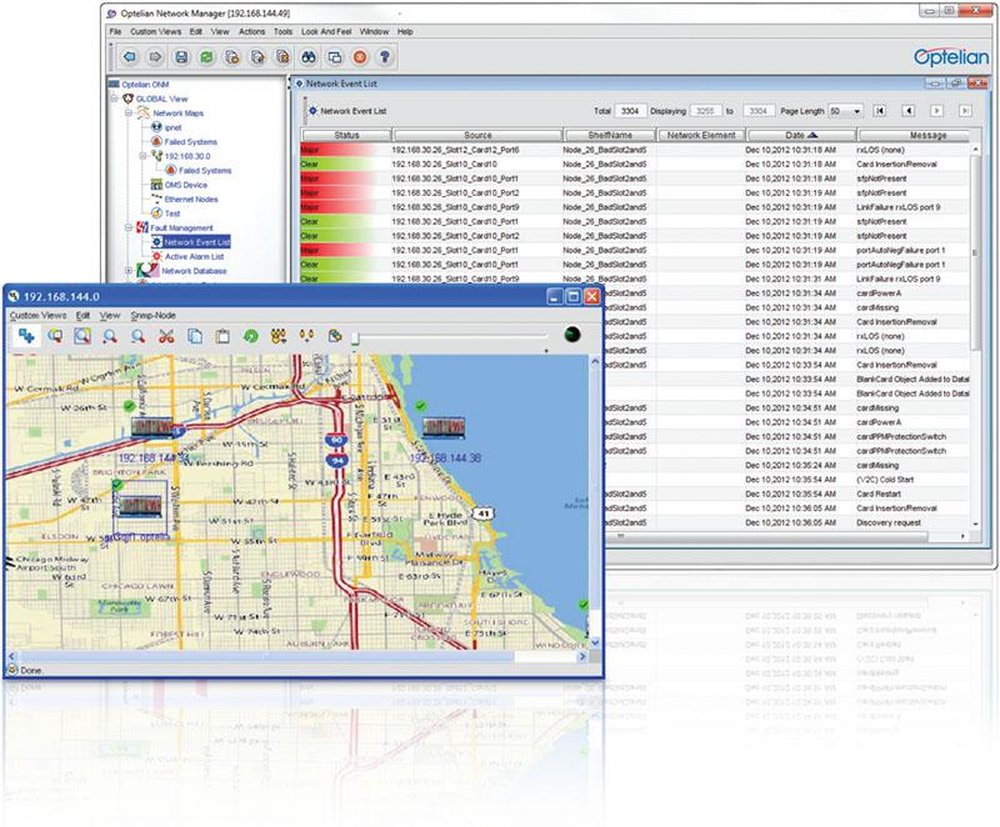Open the Tools menu
This screenshot has height=827, width=1000.
(x=283, y=31)
